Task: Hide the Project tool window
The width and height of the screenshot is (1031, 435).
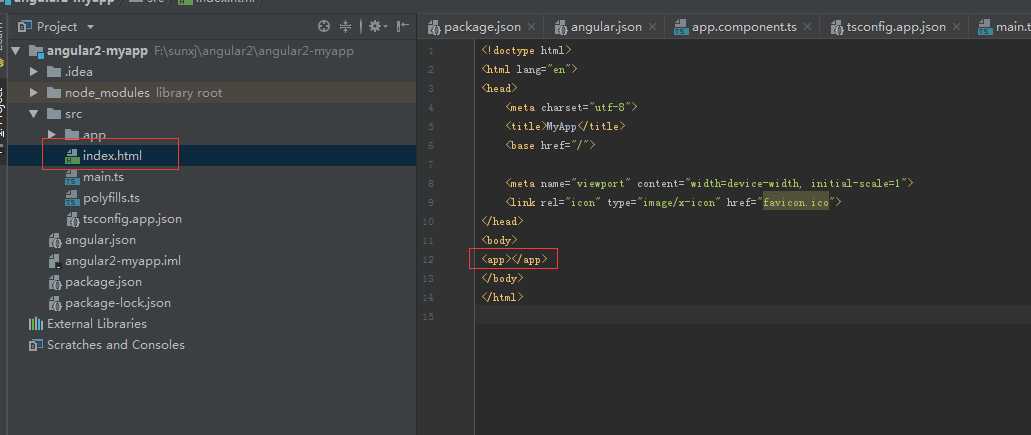Action: [403, 26]
